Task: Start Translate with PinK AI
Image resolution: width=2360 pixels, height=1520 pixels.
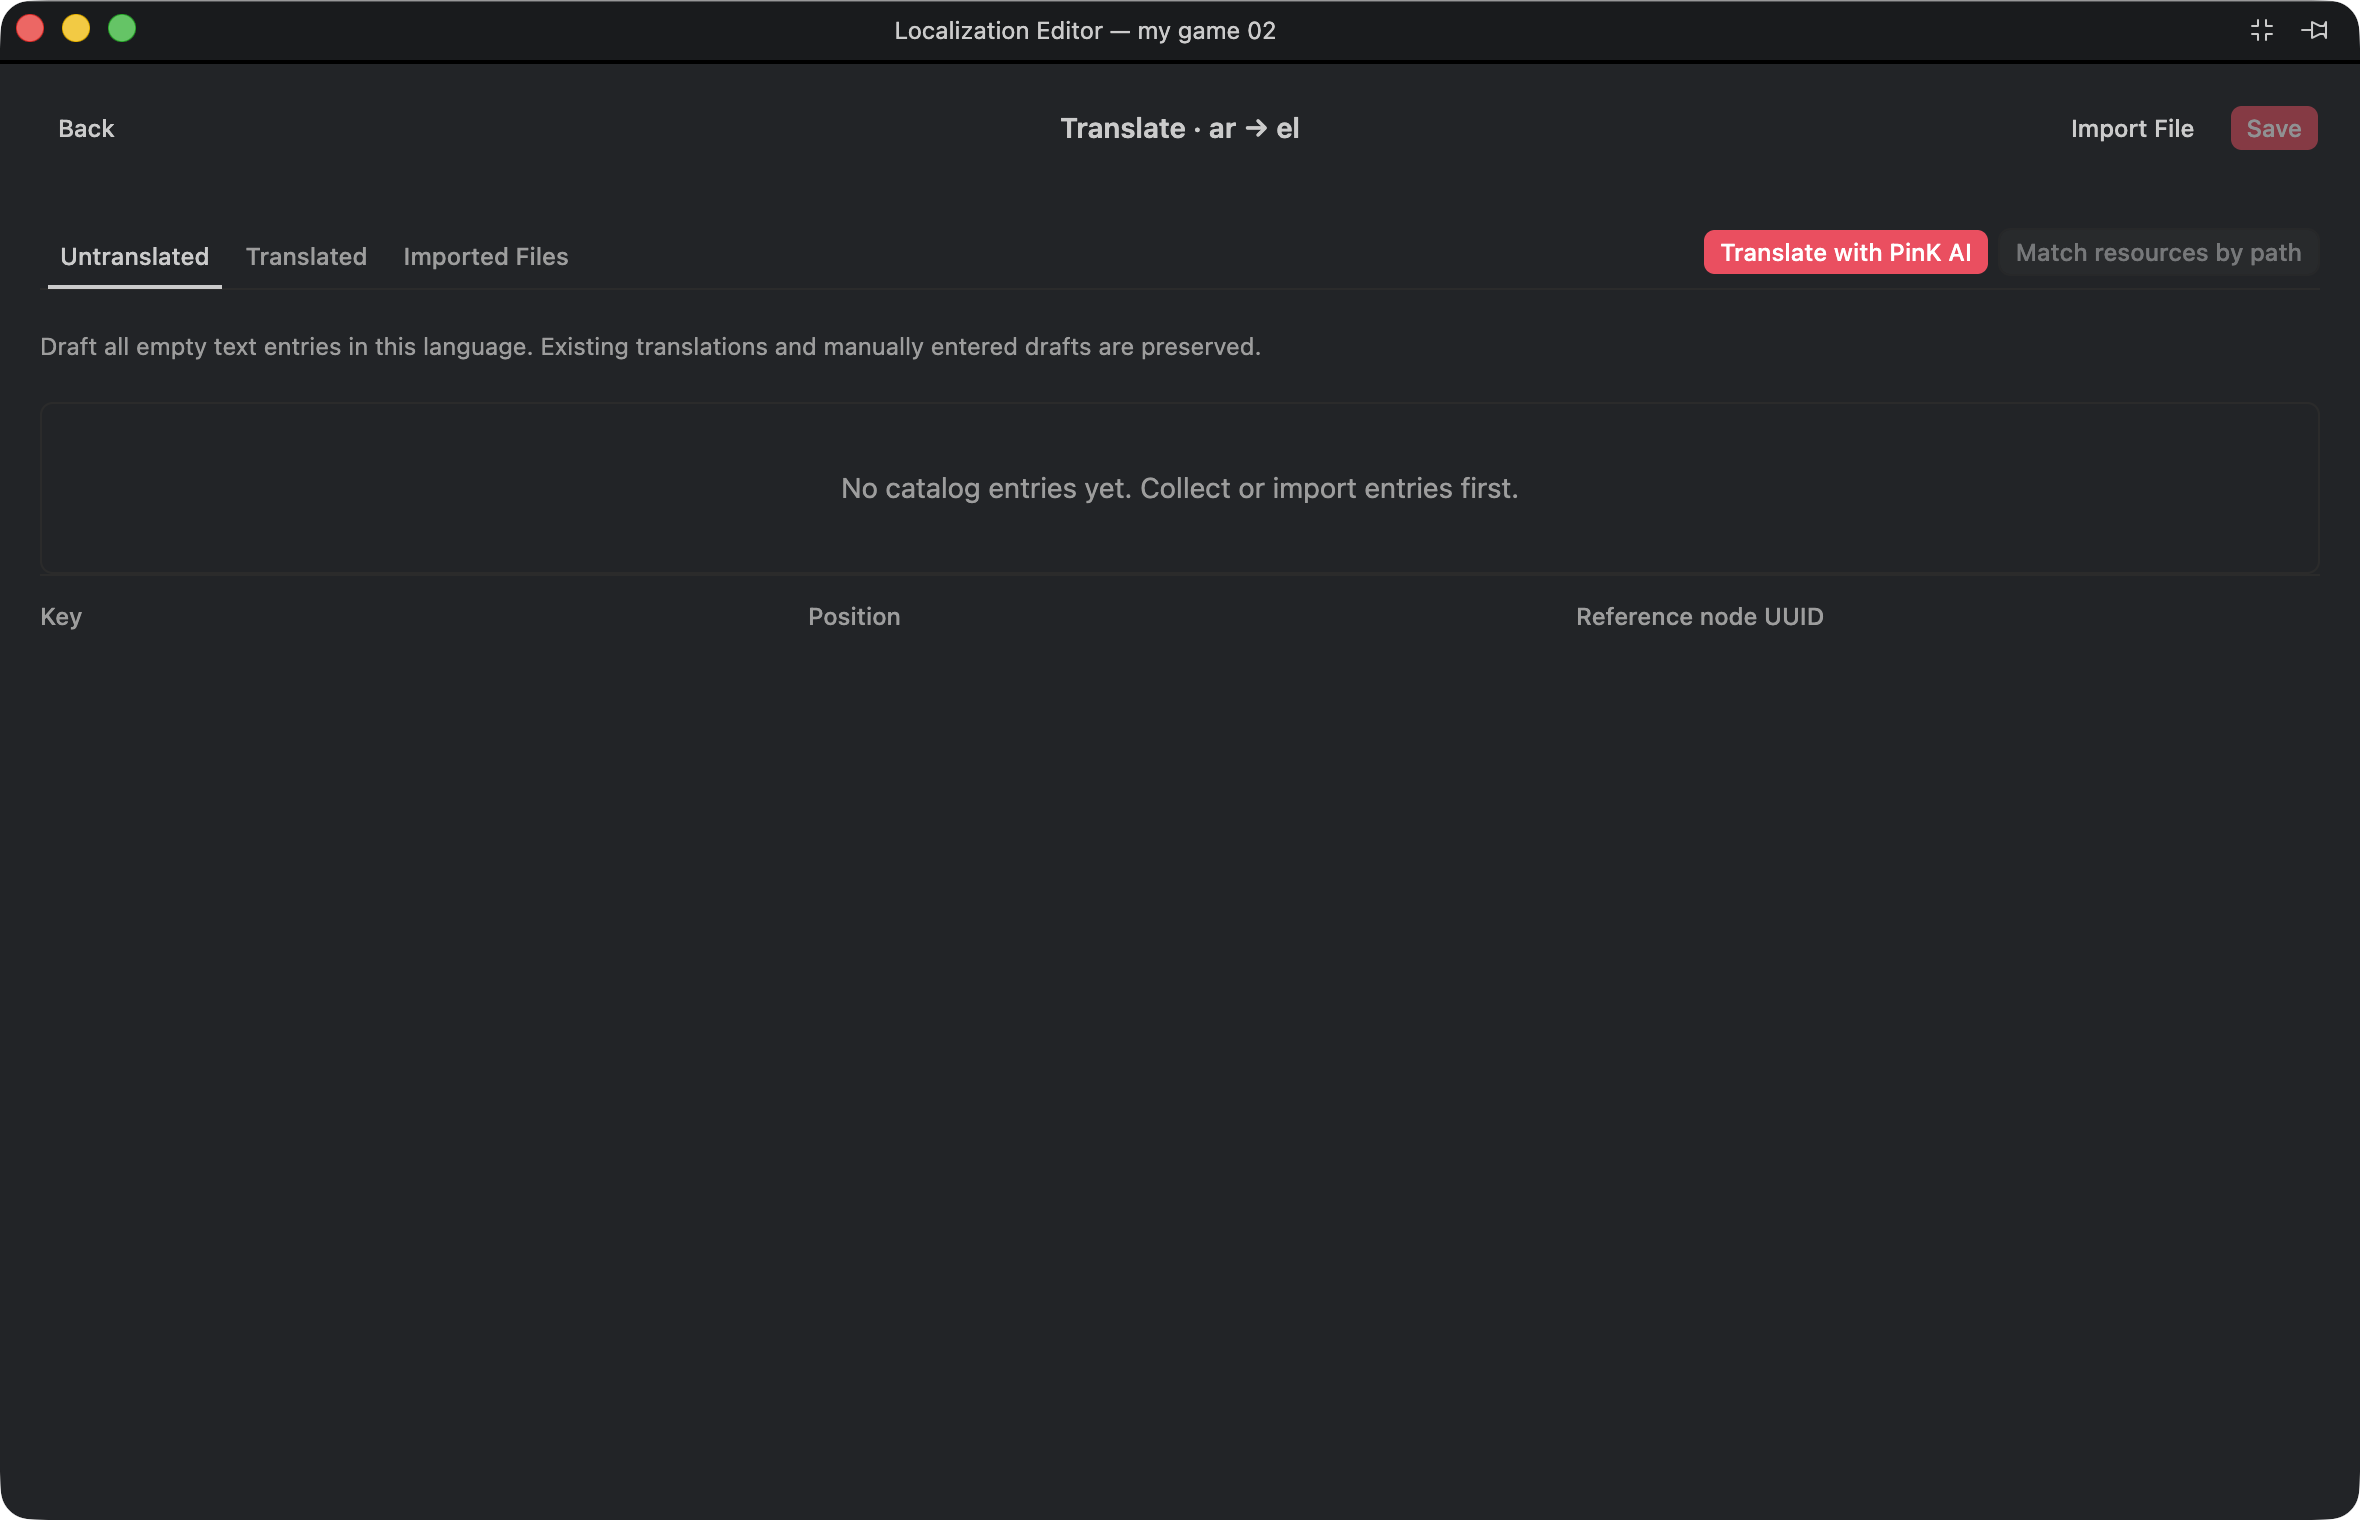Action: point(1845,252)
